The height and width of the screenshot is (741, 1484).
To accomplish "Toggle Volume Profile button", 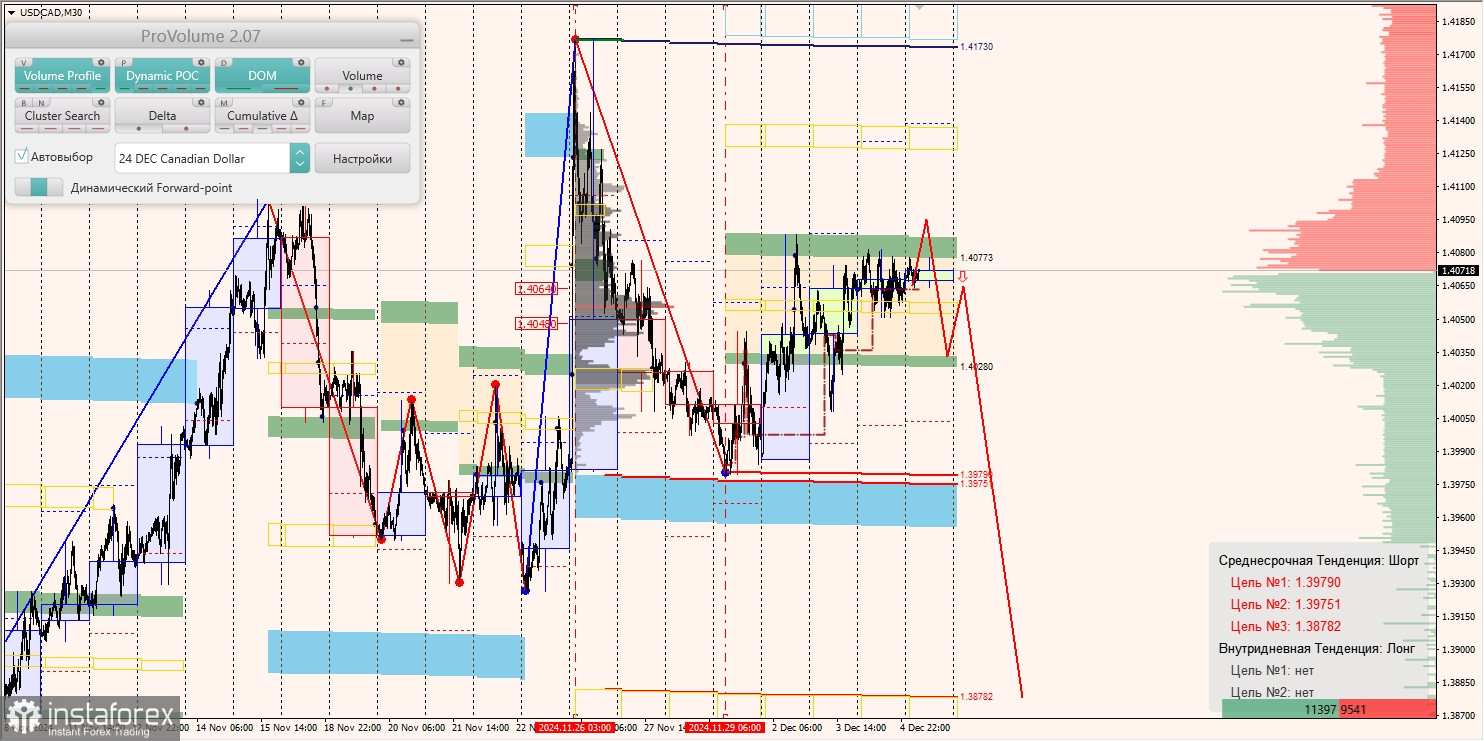I will coord(62,75).
